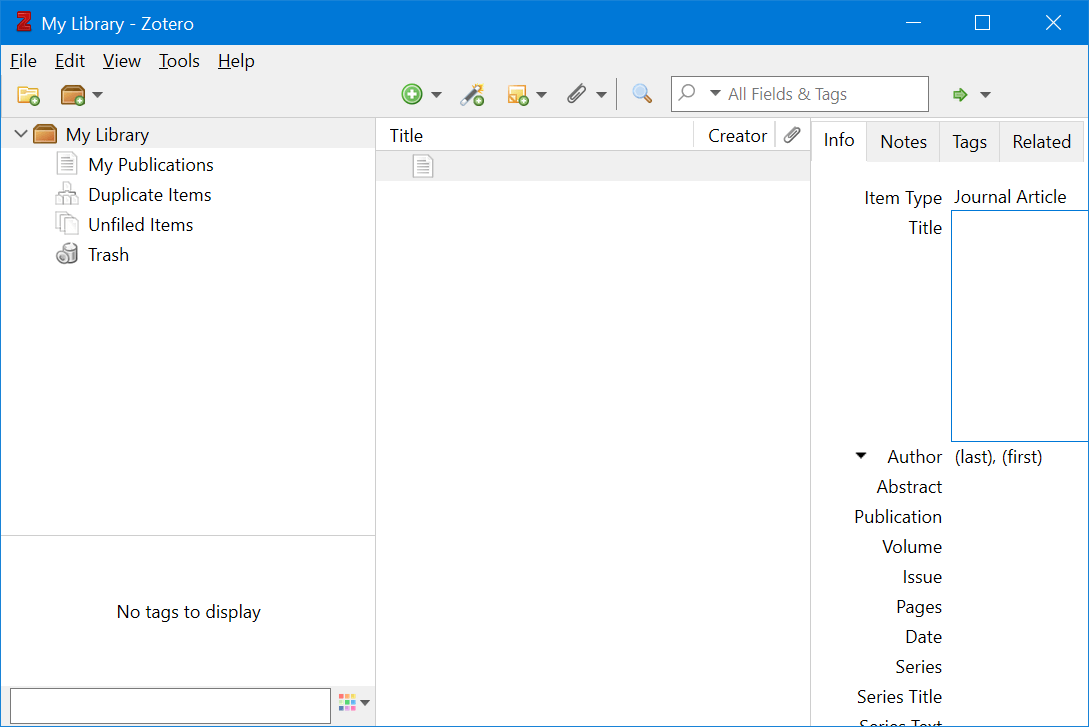
Task: Collapse the My Library tree node
Action: pyautogui.click(x=20, y=133)
